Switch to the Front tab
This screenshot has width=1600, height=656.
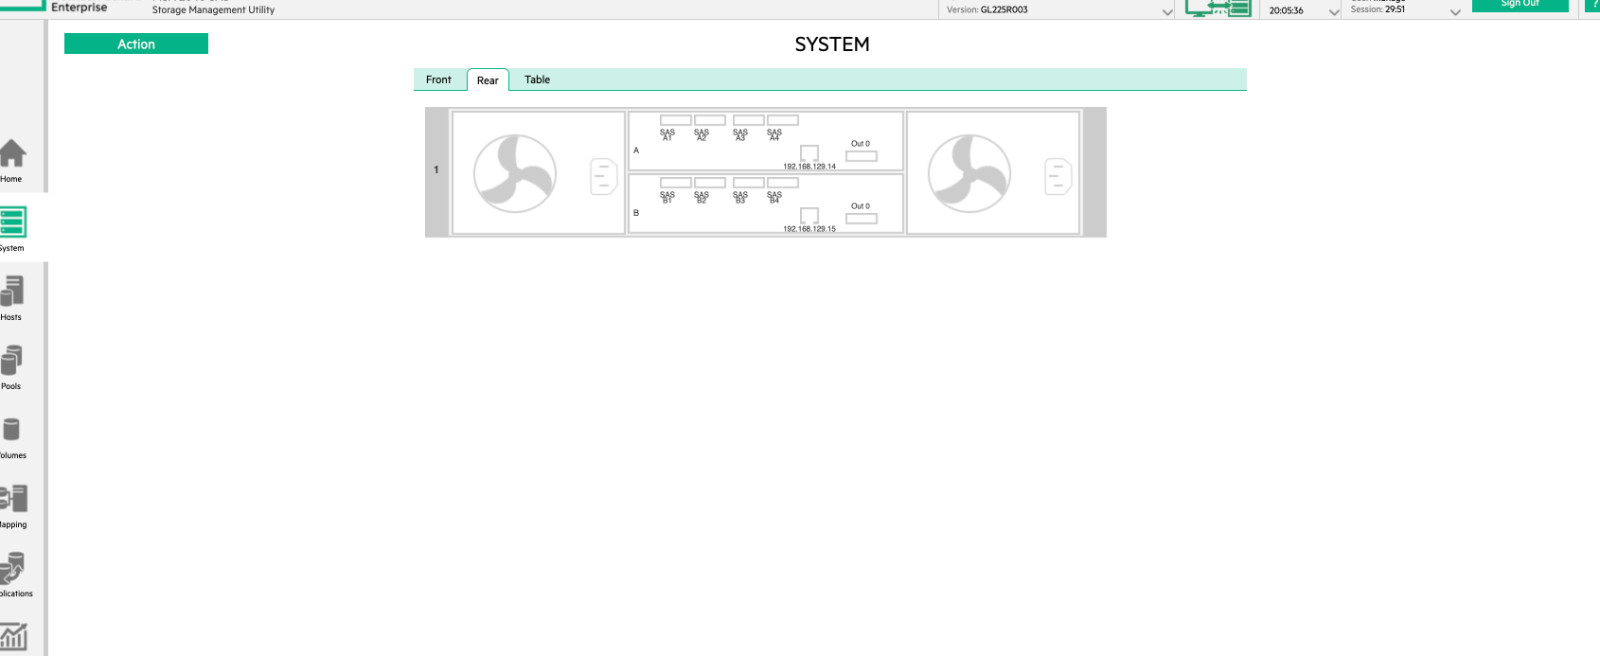pyautogui.click(x=438, y=80)
